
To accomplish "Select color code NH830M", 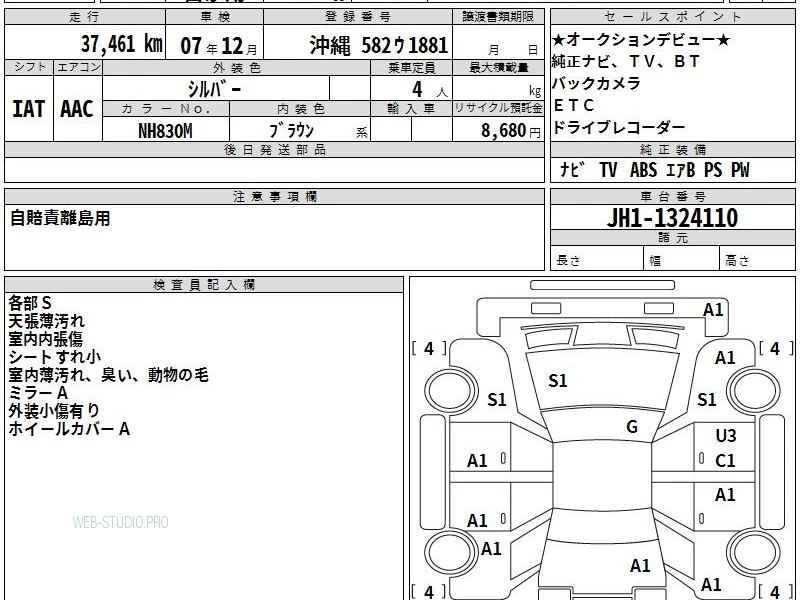I will [165, 131].
